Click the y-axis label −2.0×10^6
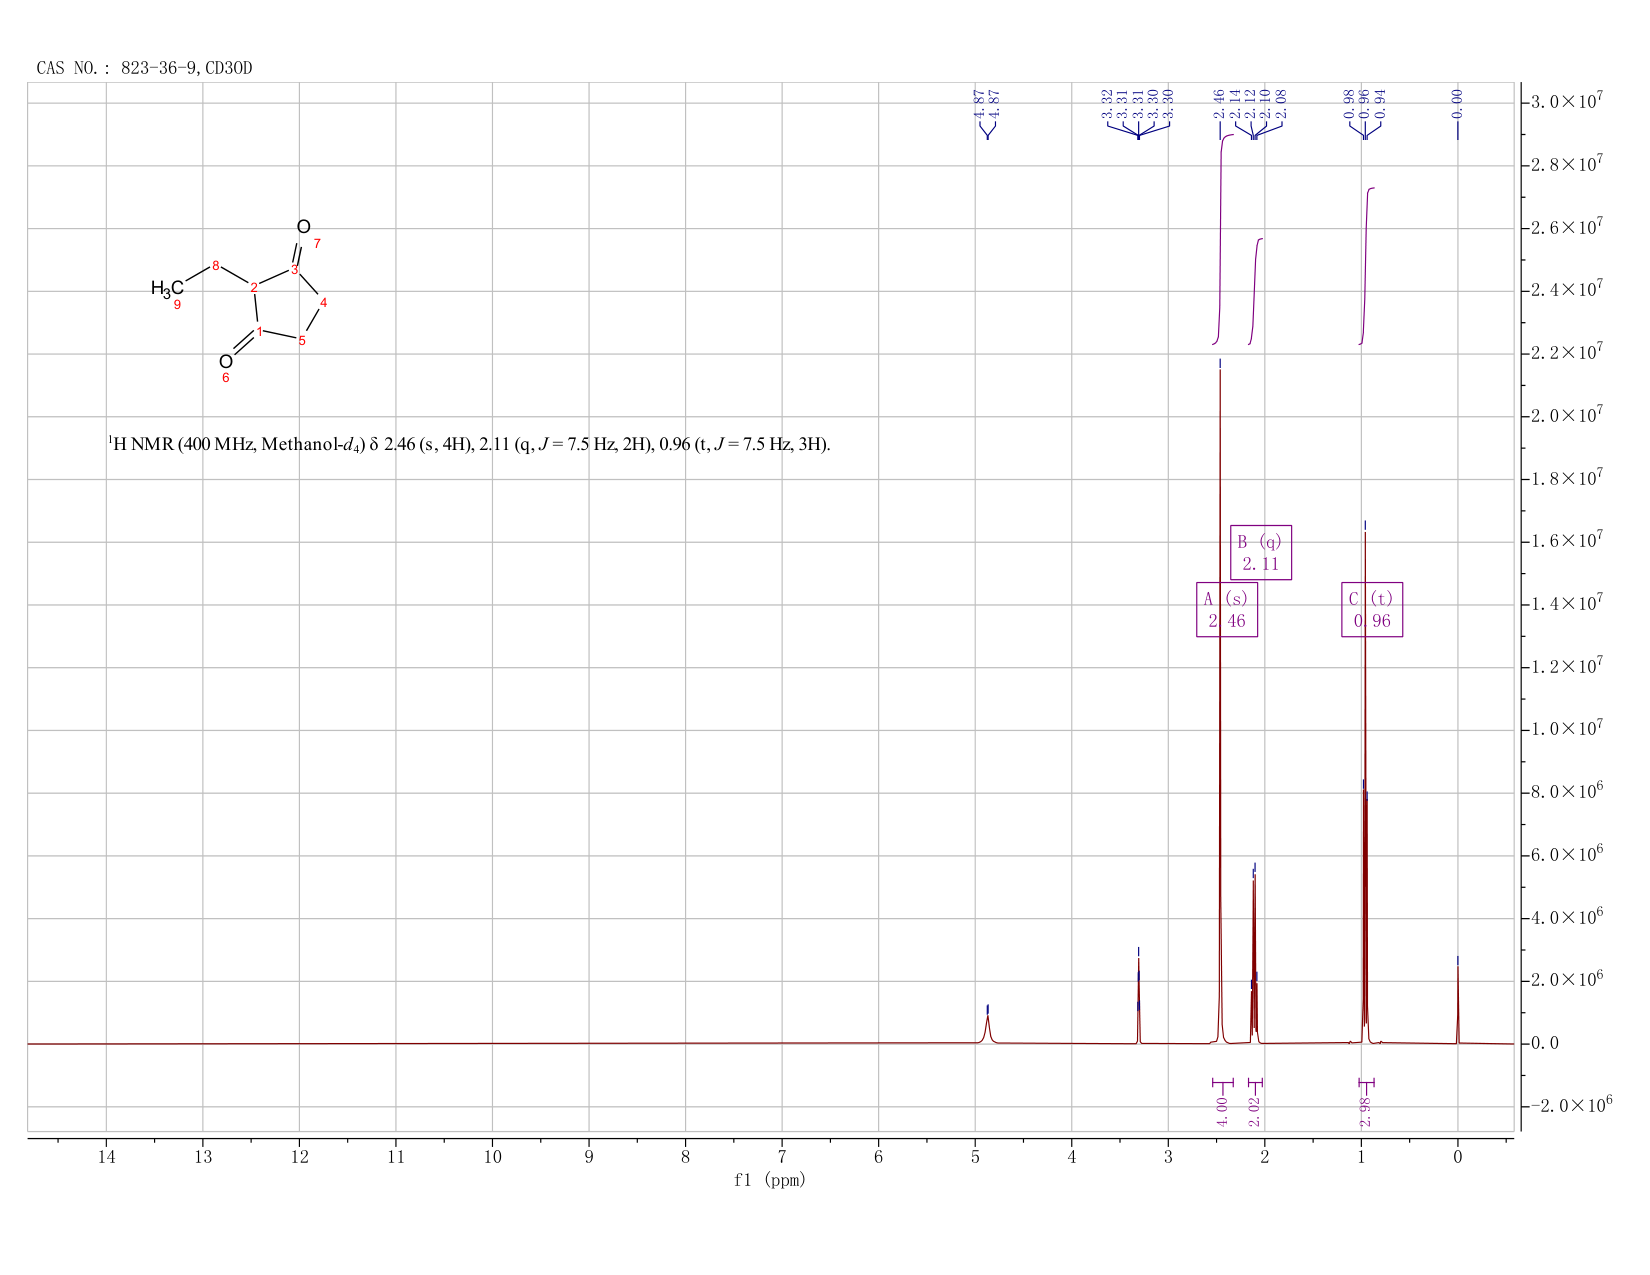The height and width of the screenshot is (1275, 1650). (x=1571, y=1106)
